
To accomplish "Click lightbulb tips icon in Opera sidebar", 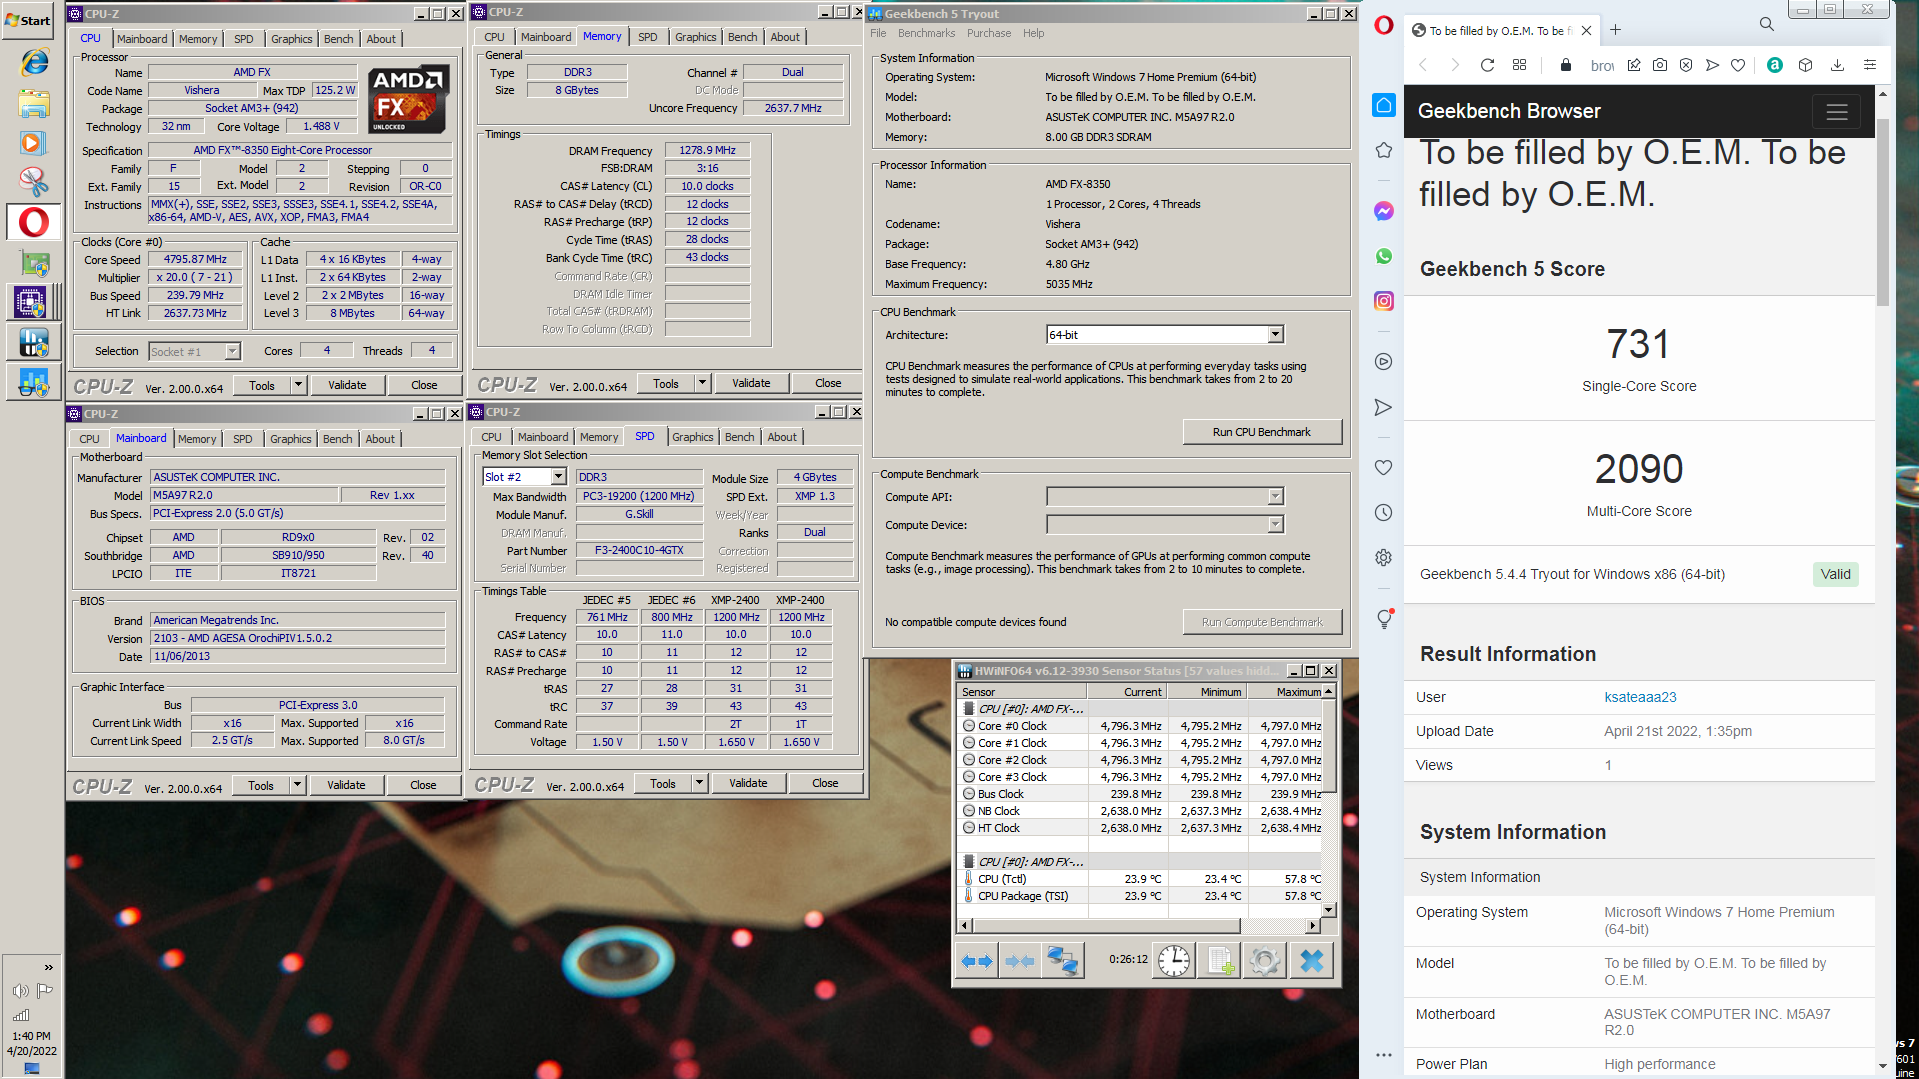I will click(1384, 619).
